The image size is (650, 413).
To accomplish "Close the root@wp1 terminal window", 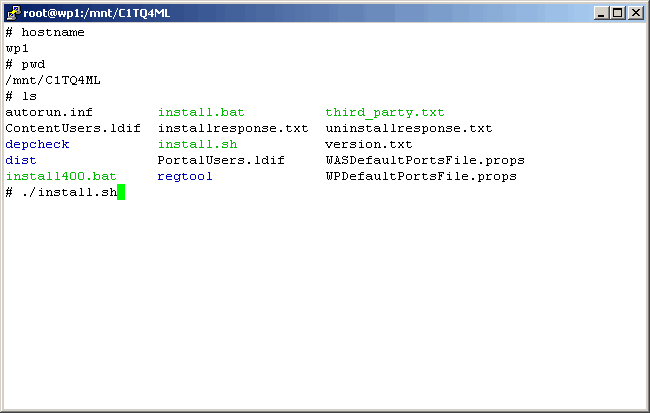I will coord(635,13).
